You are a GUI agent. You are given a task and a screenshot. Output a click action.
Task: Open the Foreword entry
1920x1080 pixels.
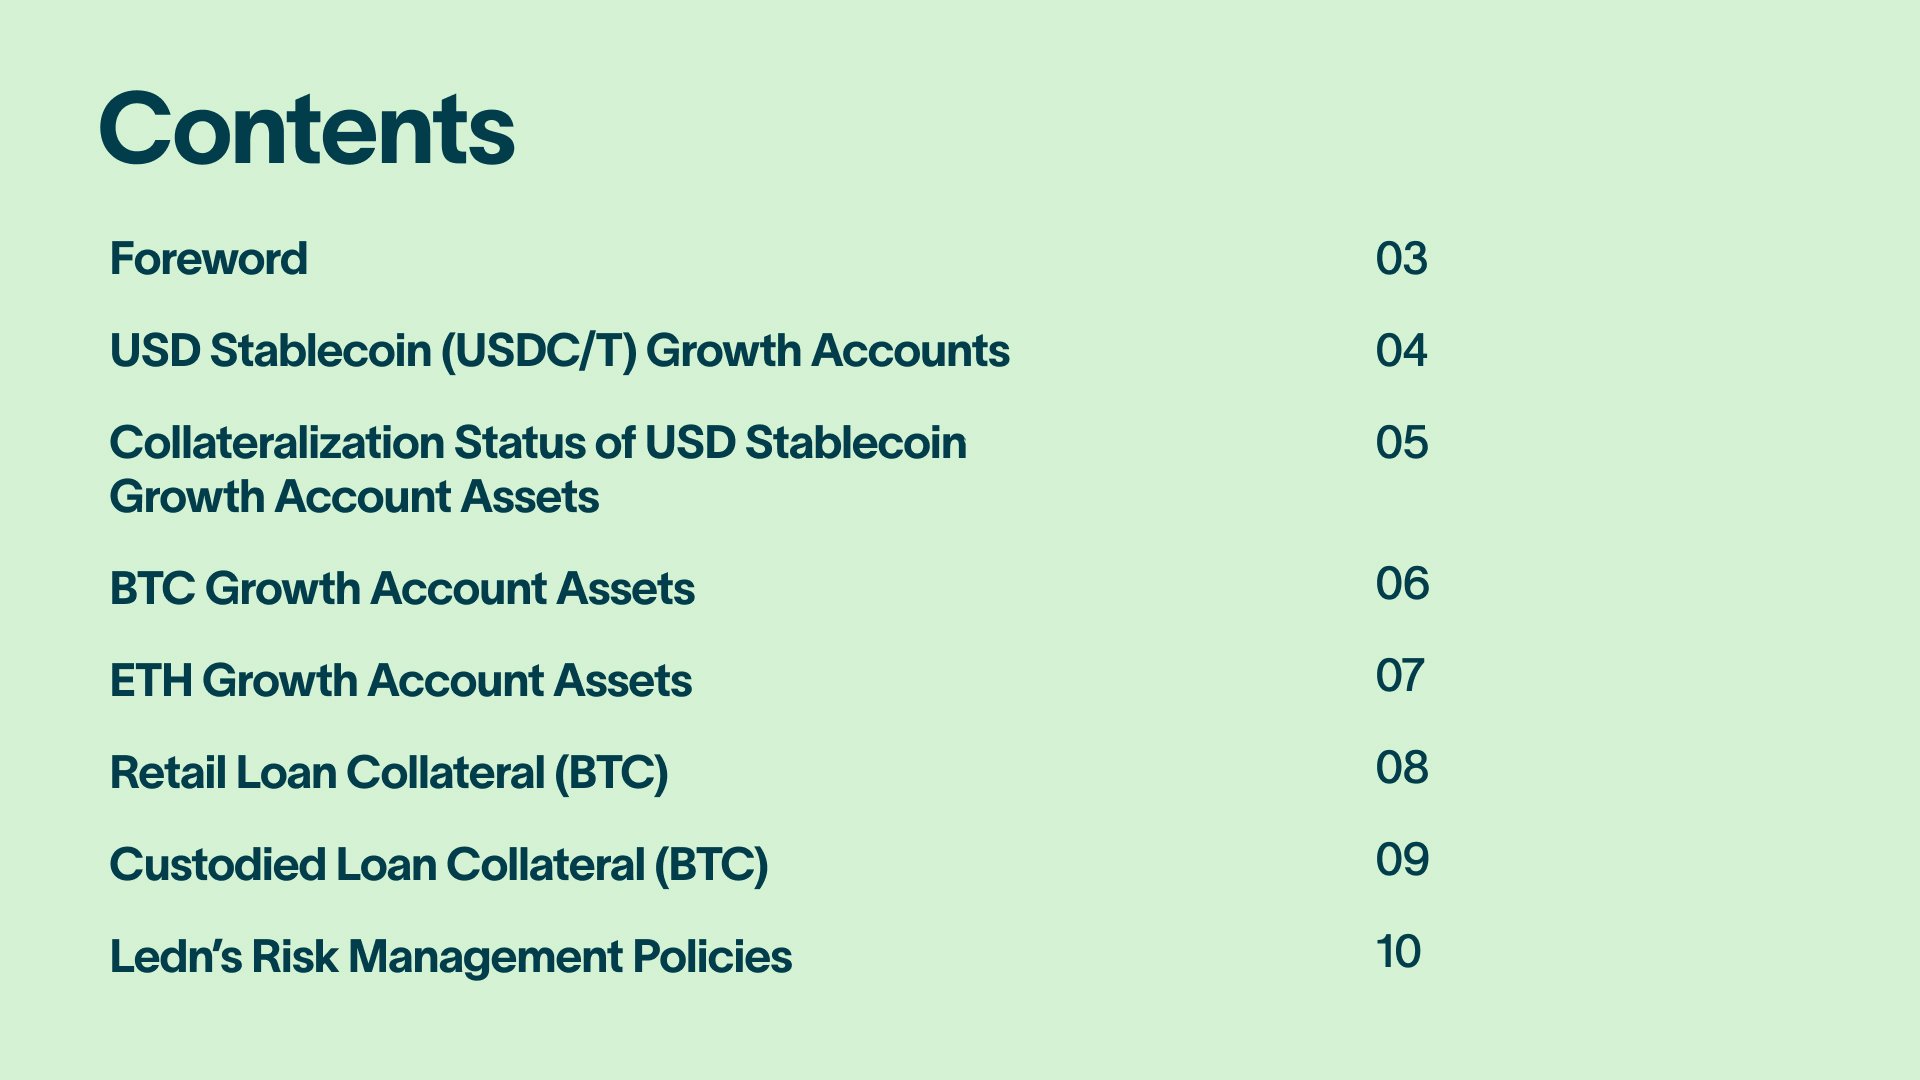[208, 259]
